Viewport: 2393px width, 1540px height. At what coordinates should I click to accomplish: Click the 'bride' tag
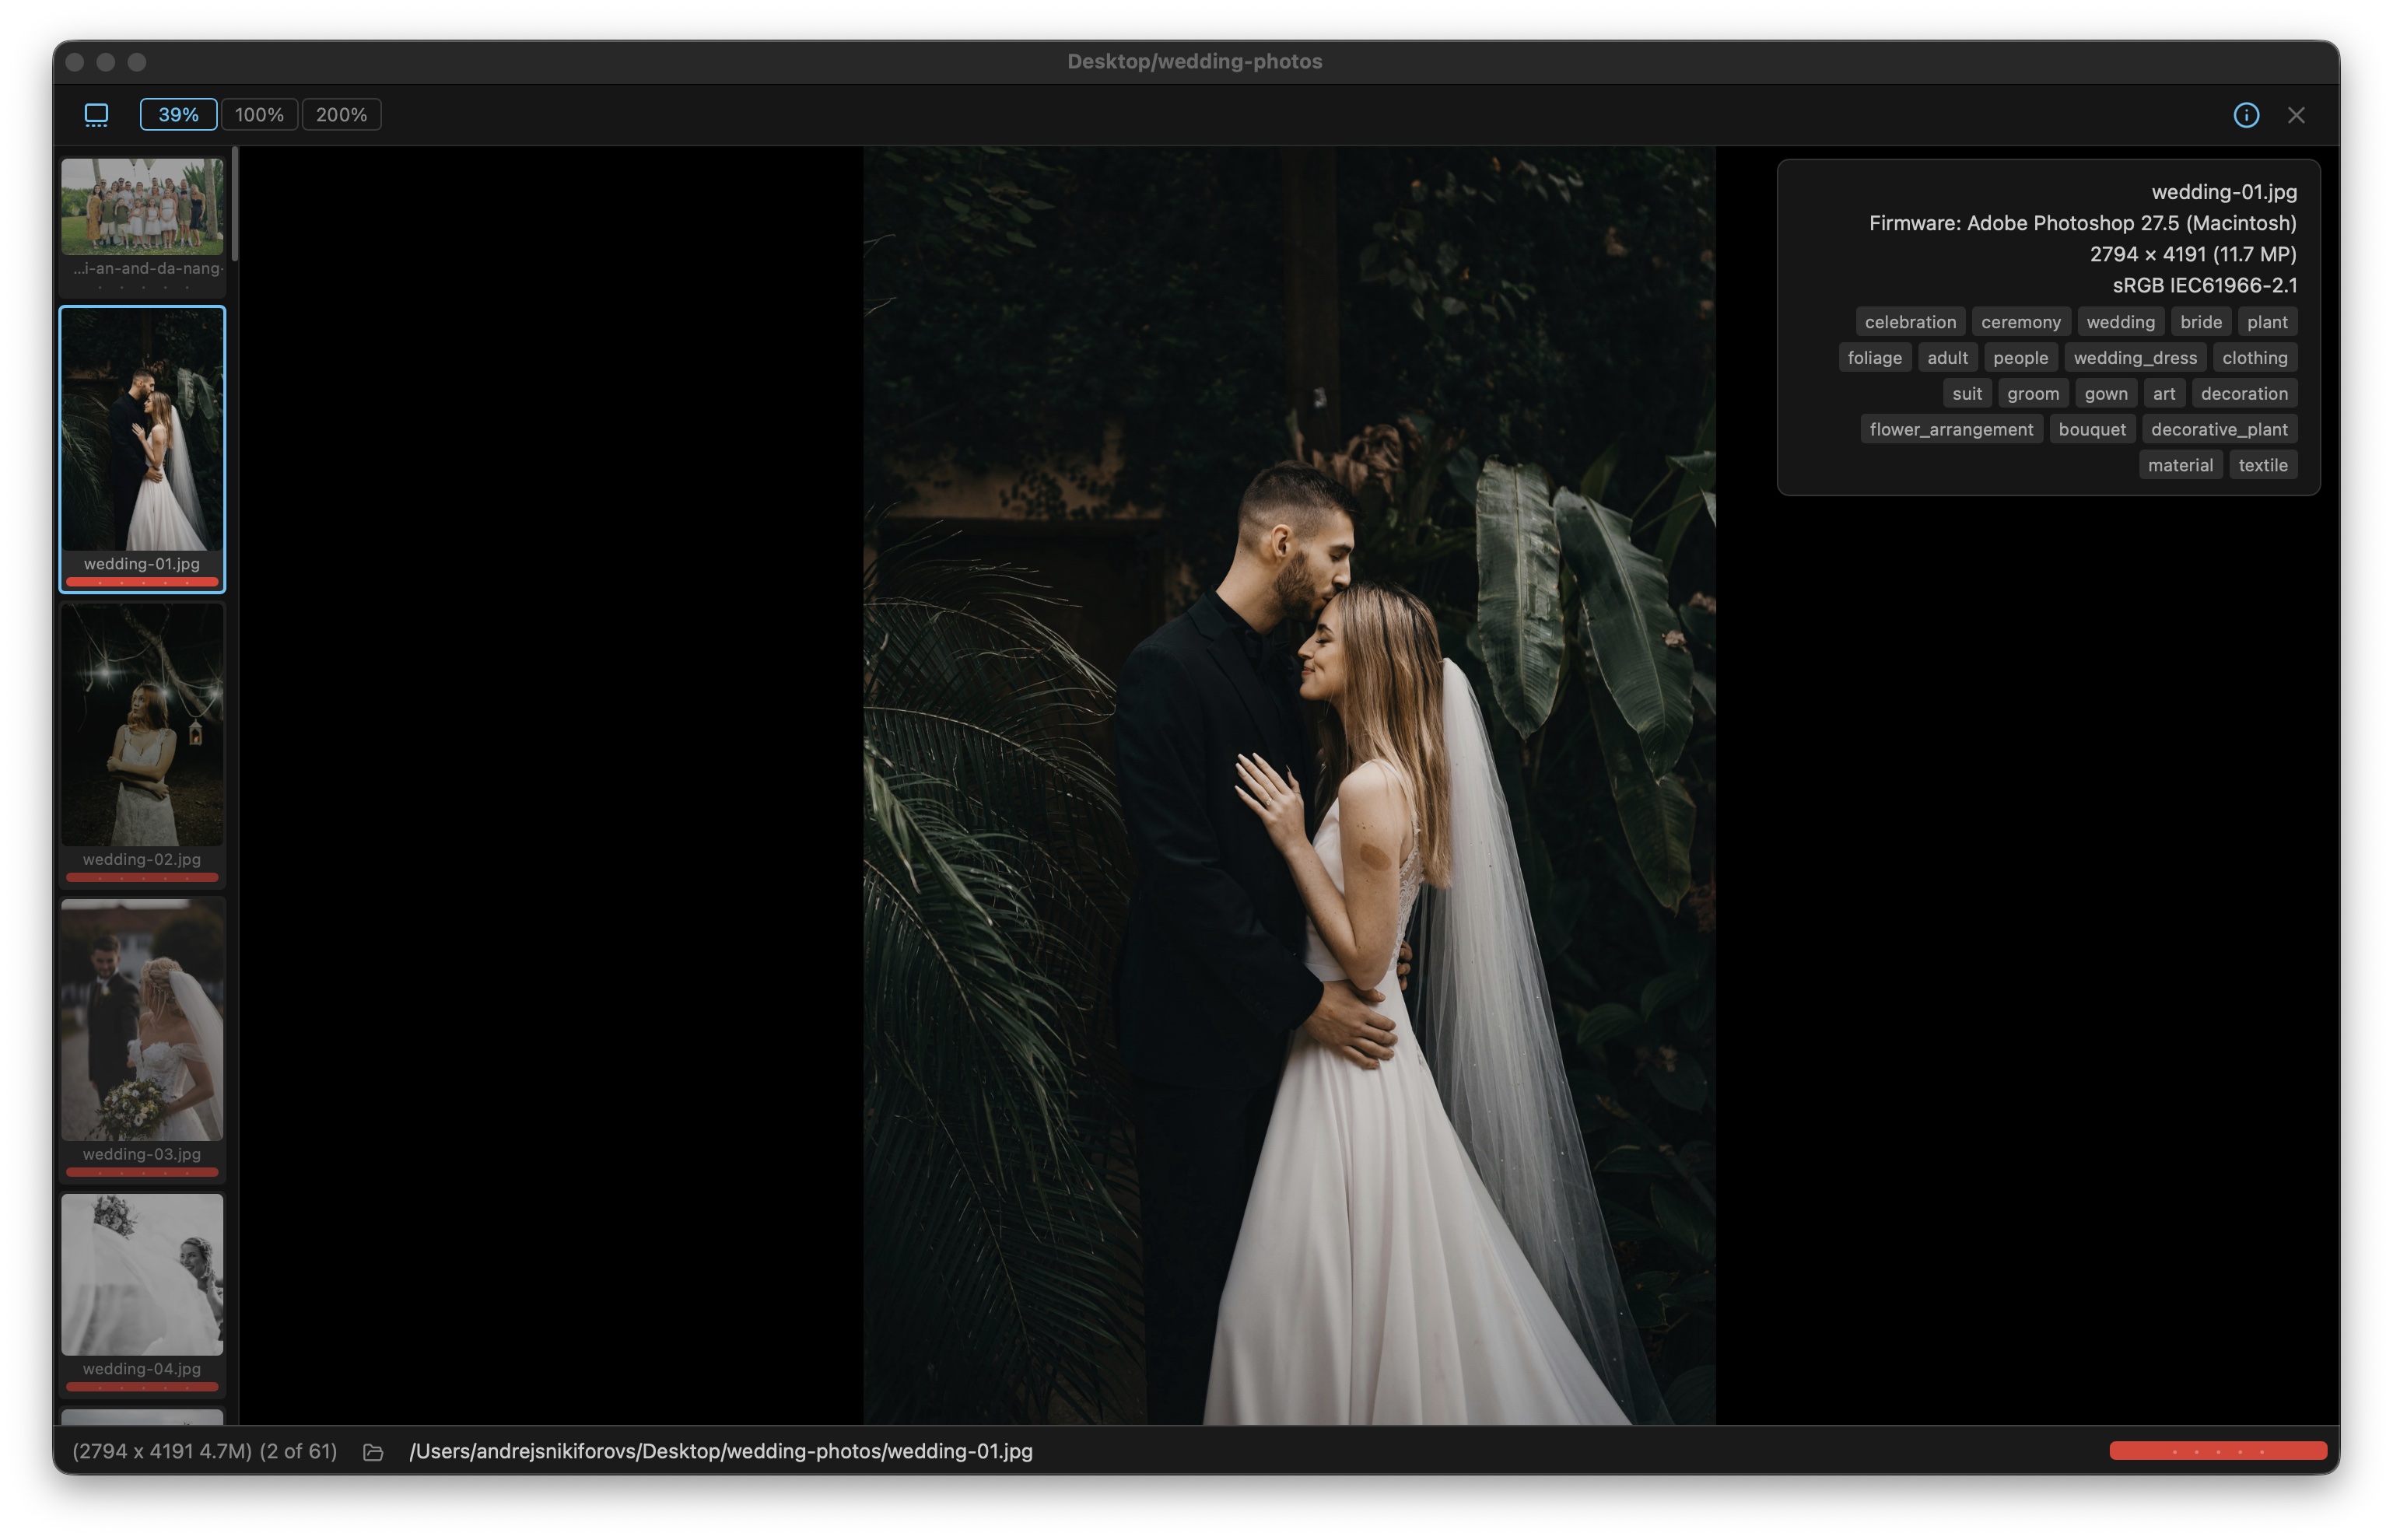[x=2200, y=322]
